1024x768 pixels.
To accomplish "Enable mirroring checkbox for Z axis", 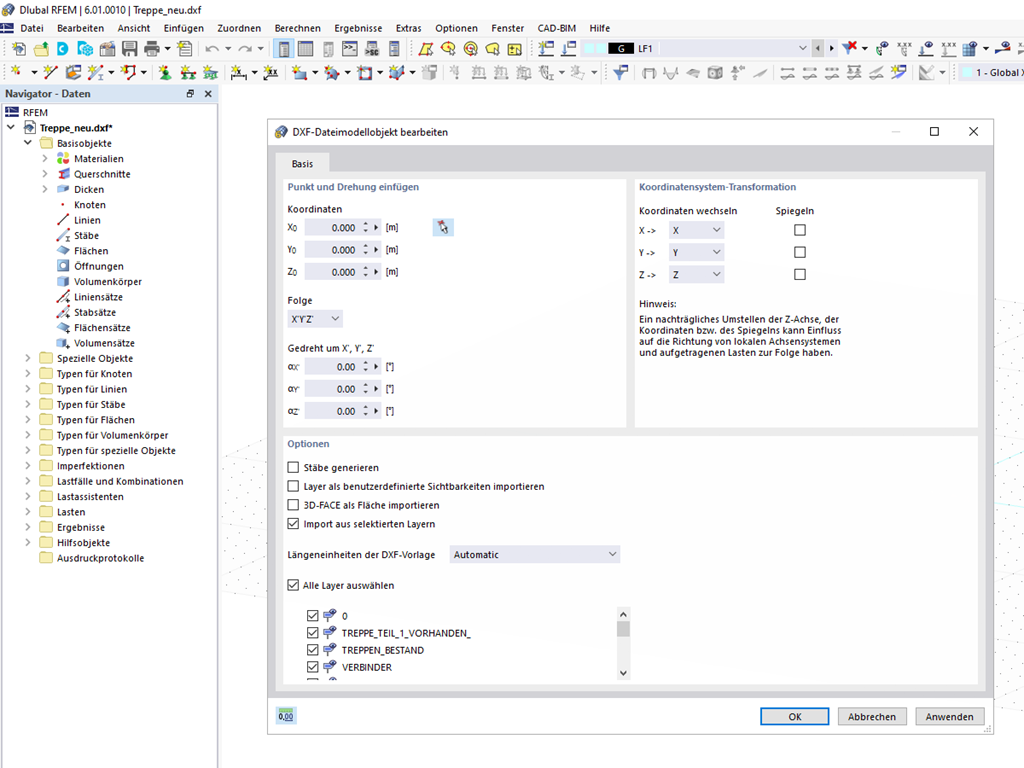I will (800, 274).
